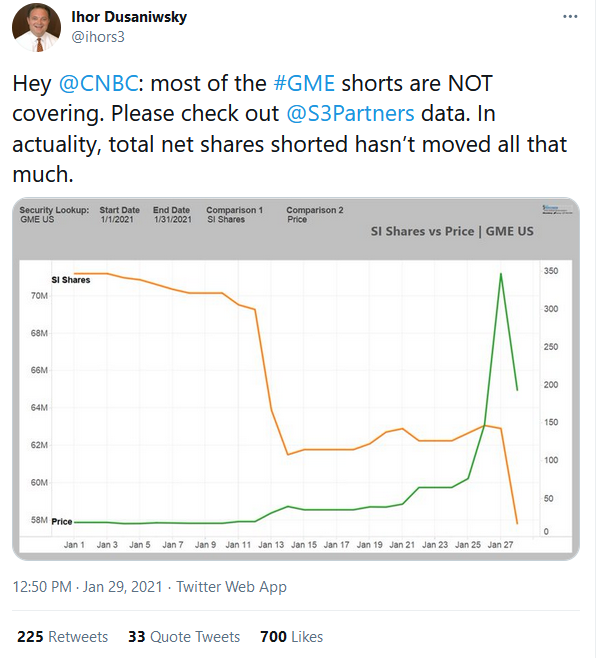View the 700 Likes list
Viewport: 600px width, 658px height.
(291, 636)
